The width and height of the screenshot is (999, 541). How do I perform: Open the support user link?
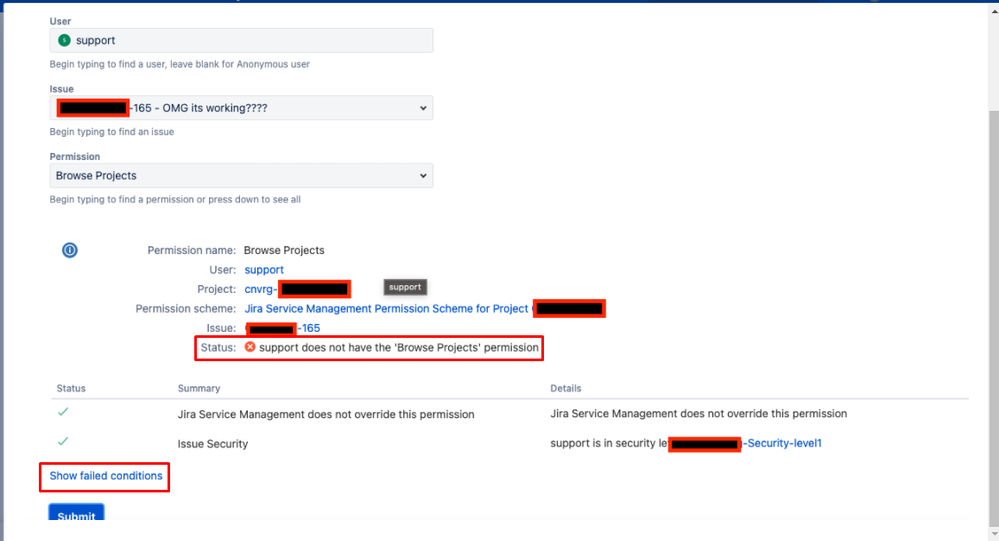264,270
